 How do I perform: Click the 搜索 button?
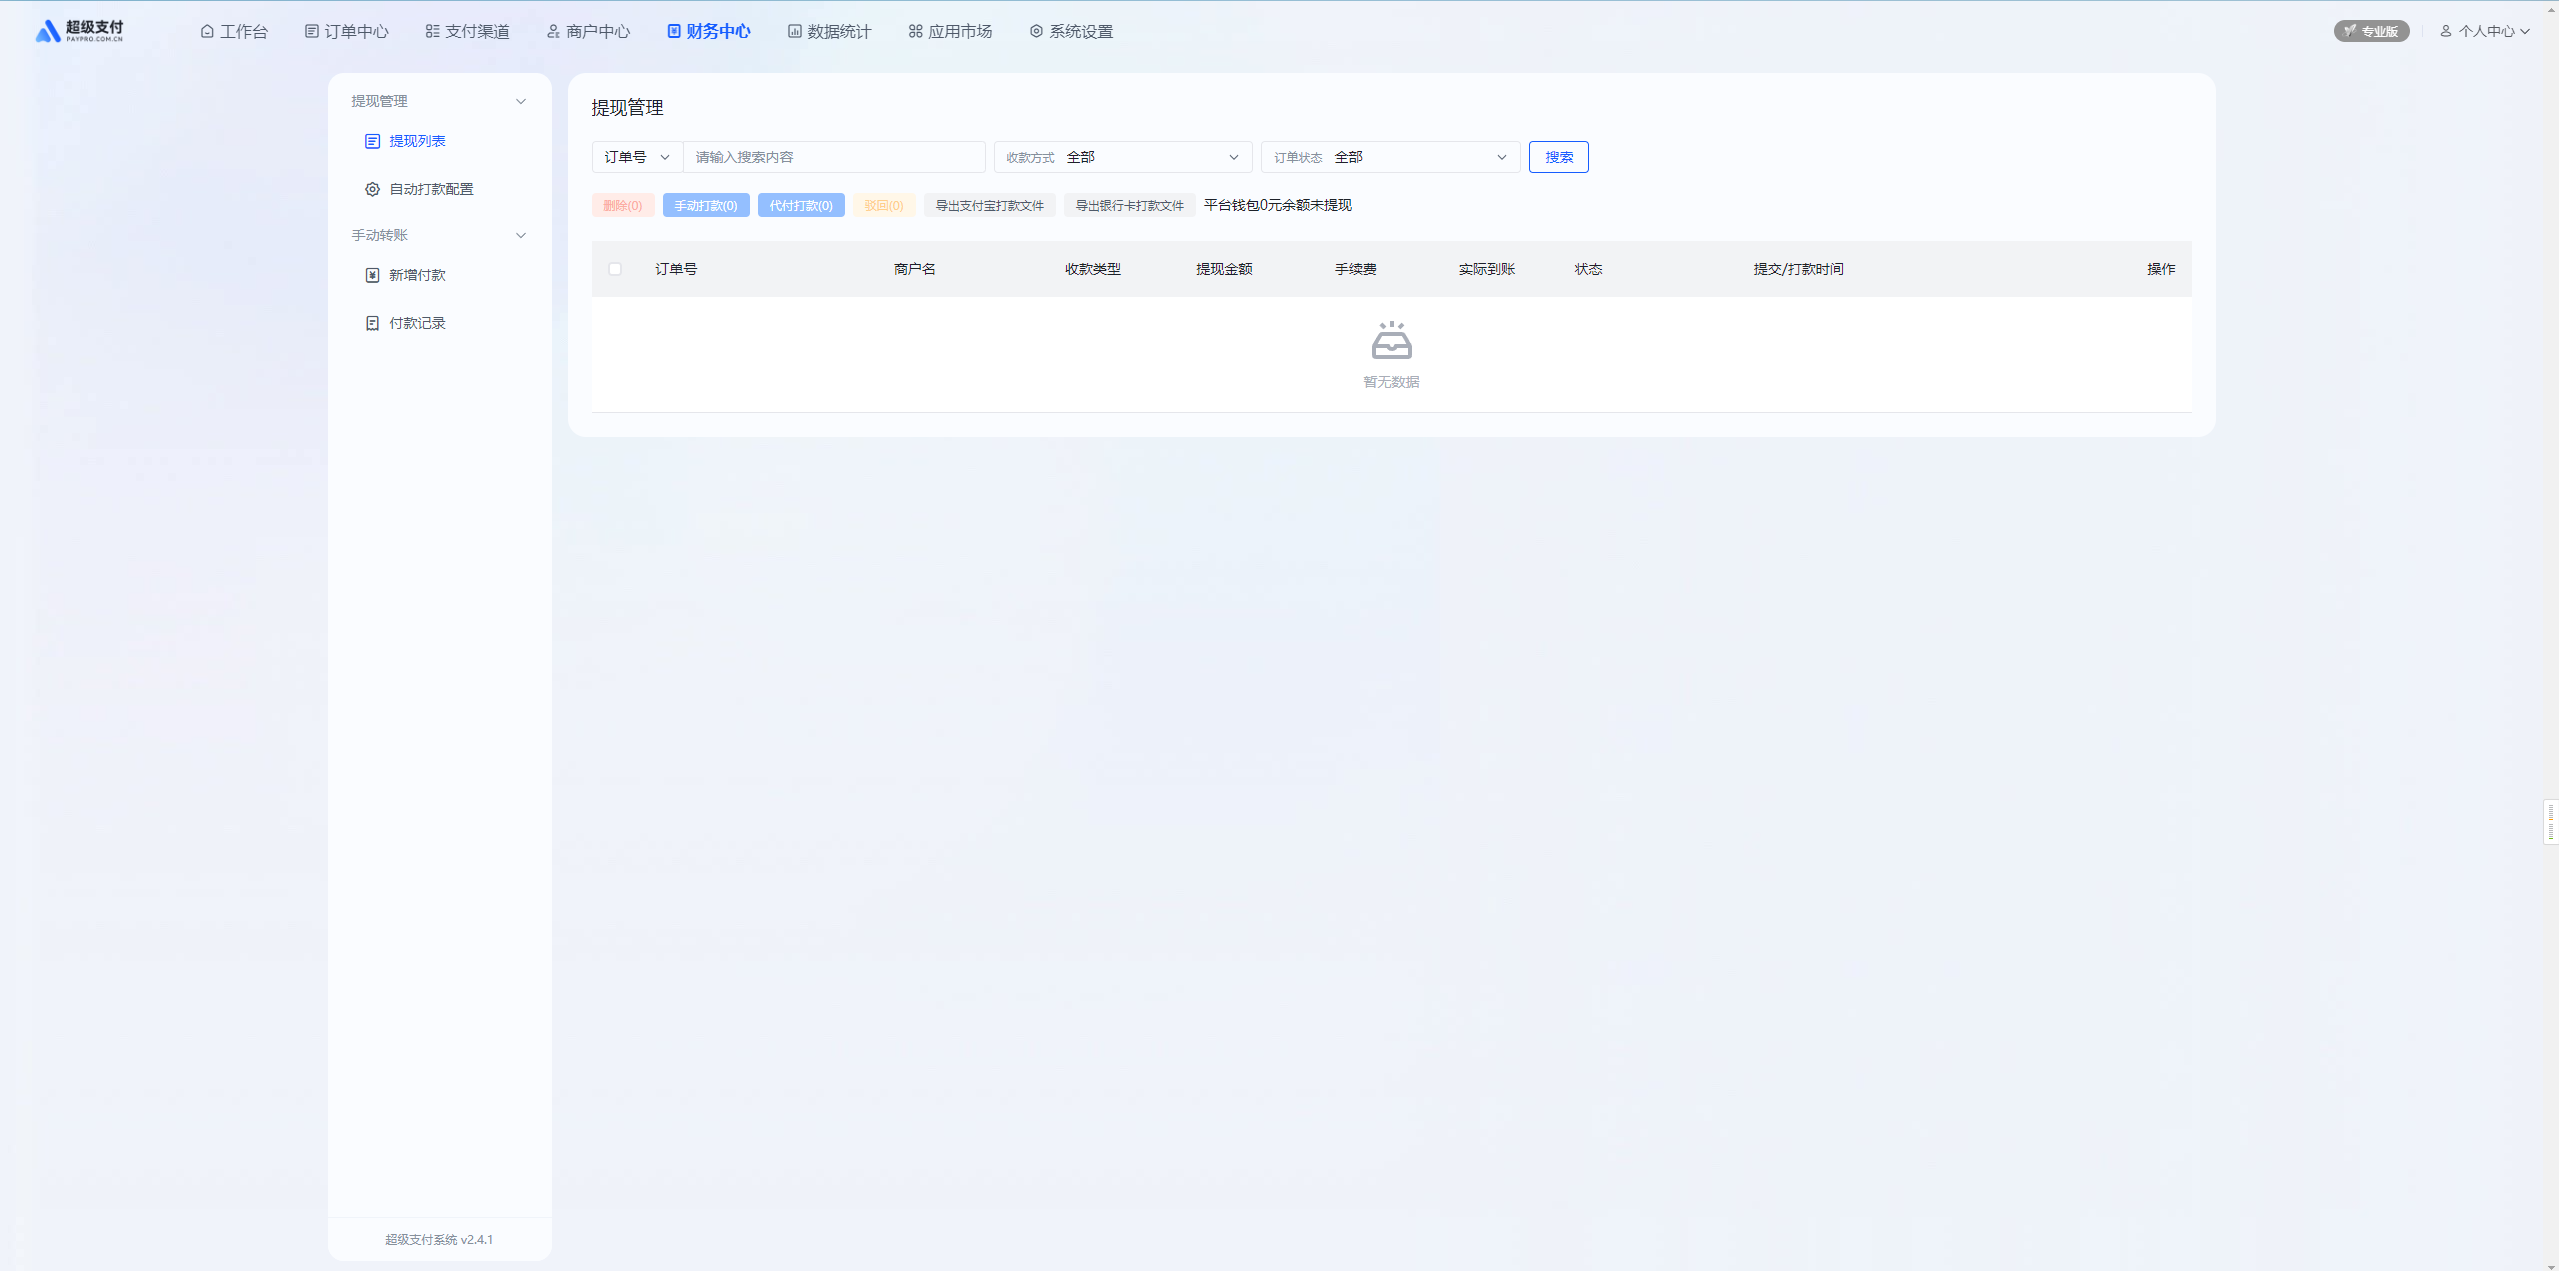coord(1558,157)
